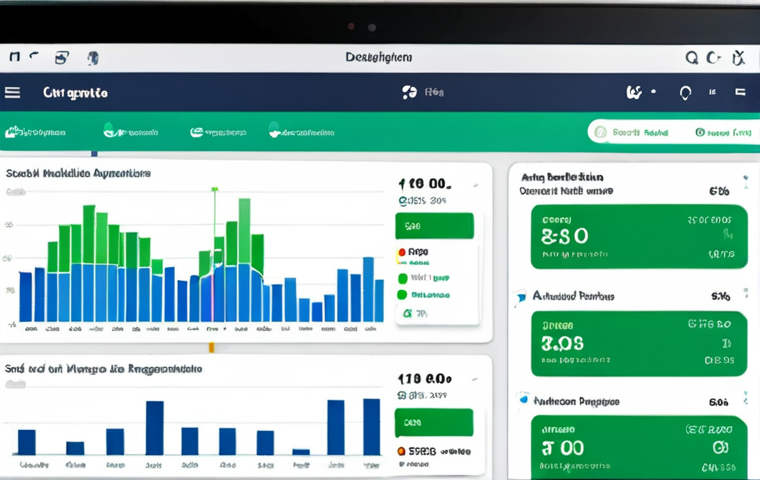The width and height of the screenshot is (760, 480).
Task: Click the blue dot icon beside the third panel heading
Action: coord(523,400)
